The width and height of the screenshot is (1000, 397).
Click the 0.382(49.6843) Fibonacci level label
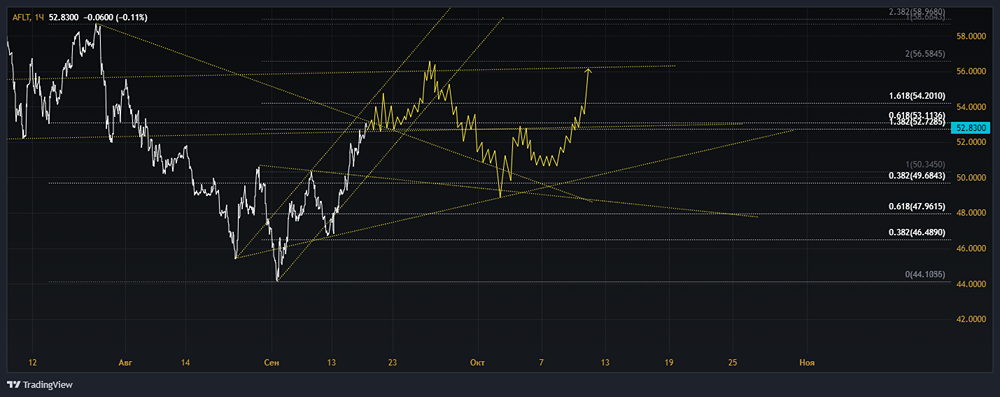917,176
